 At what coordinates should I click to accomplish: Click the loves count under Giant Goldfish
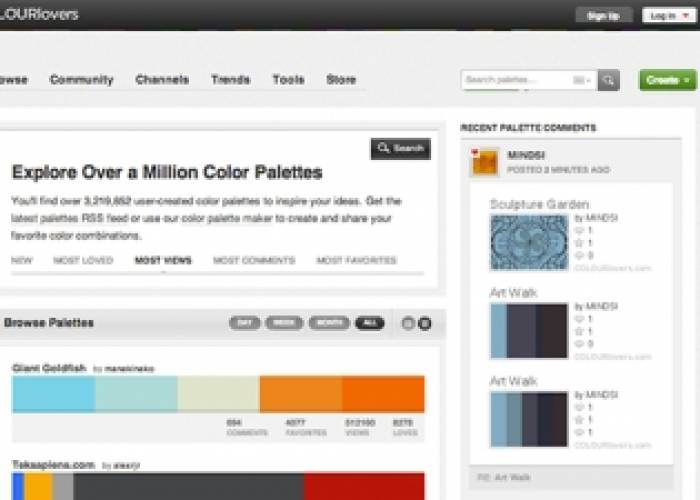[x=405, y=427]
